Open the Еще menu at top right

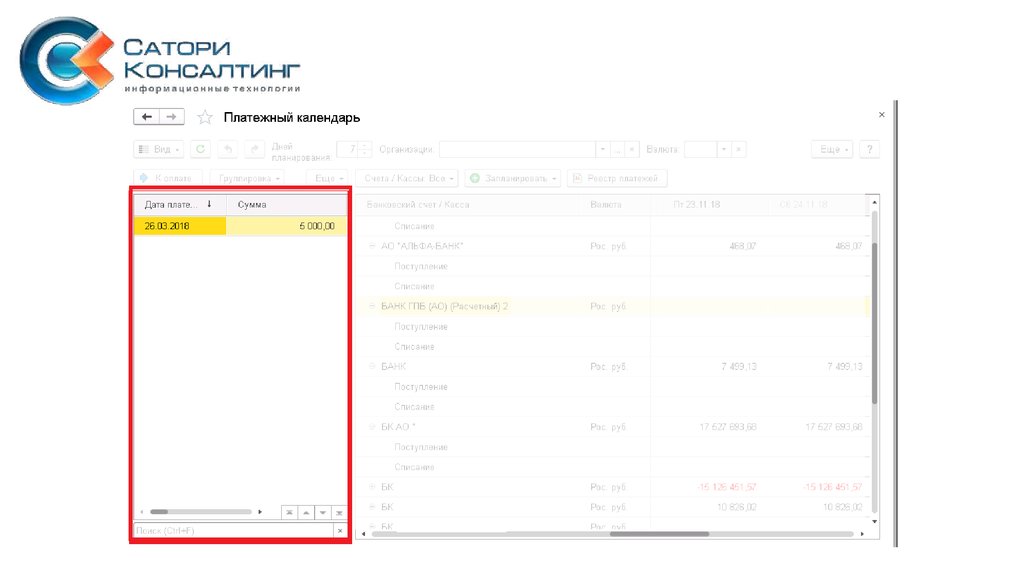832,149
